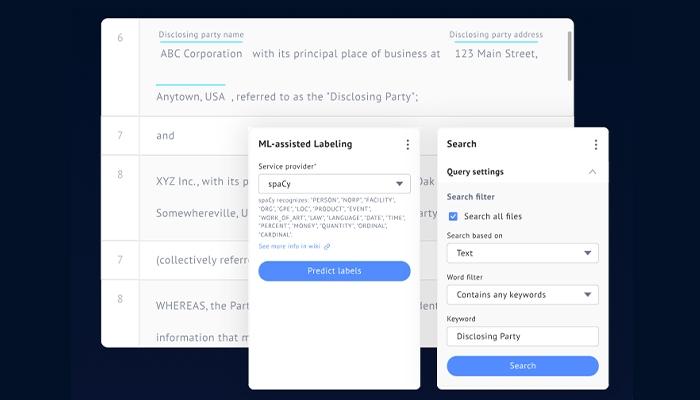Click the wiki external link icon

[x=327, y=246]
